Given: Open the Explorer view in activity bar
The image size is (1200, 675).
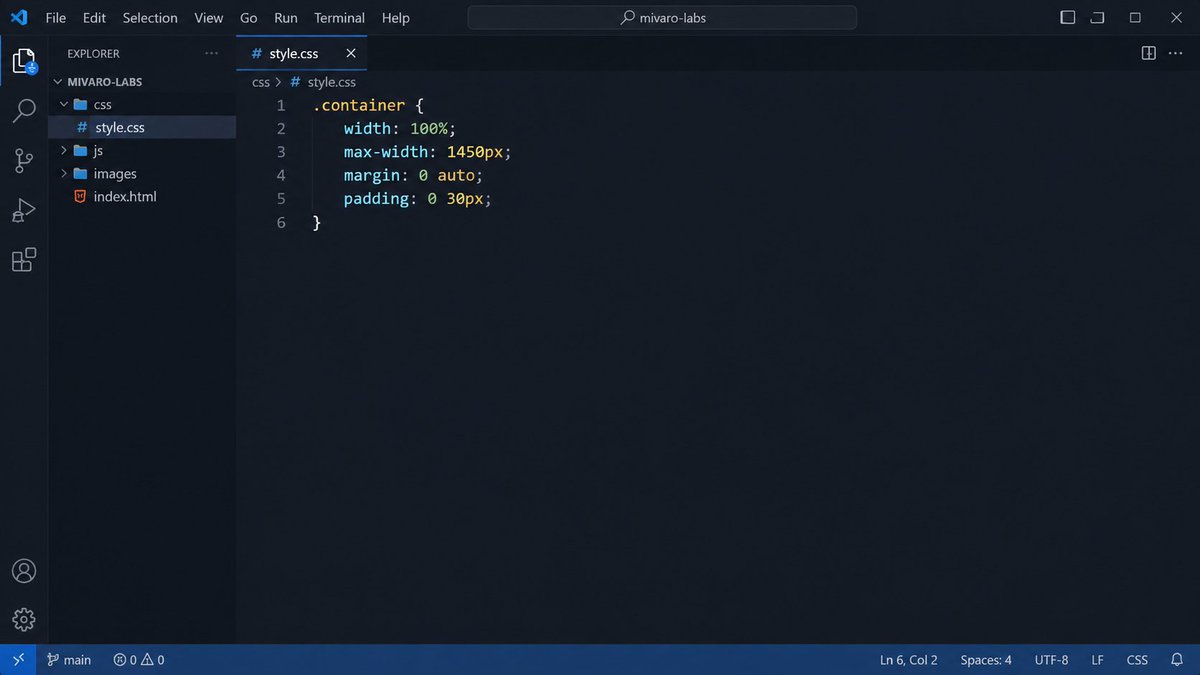Looking at the screenshot, I should coord(24,60).
